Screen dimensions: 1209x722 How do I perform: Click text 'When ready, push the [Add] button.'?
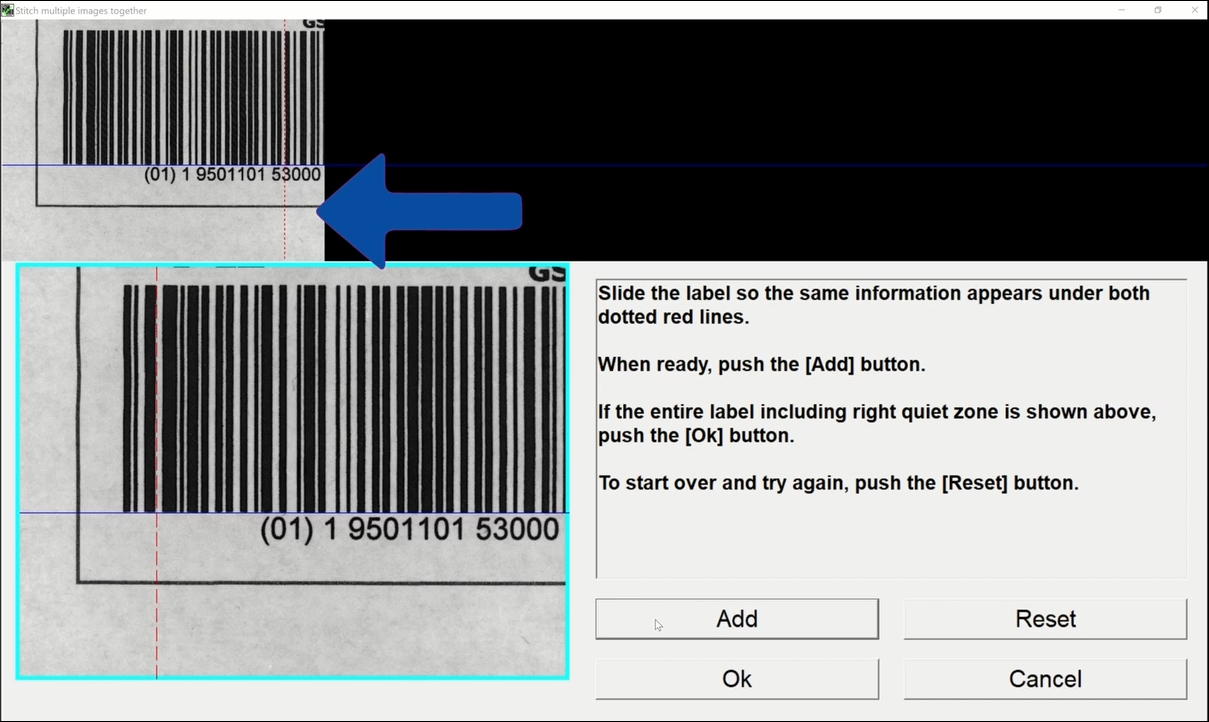[762, 365]
